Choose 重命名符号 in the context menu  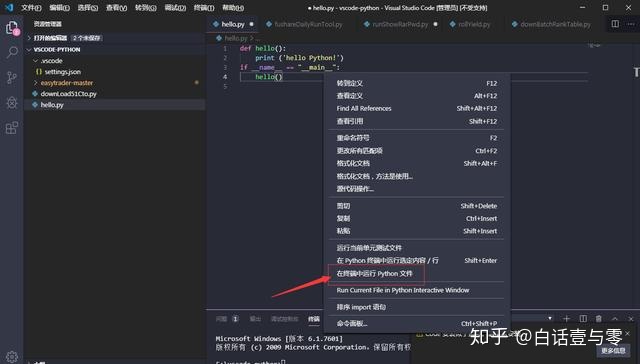[416, 138]
